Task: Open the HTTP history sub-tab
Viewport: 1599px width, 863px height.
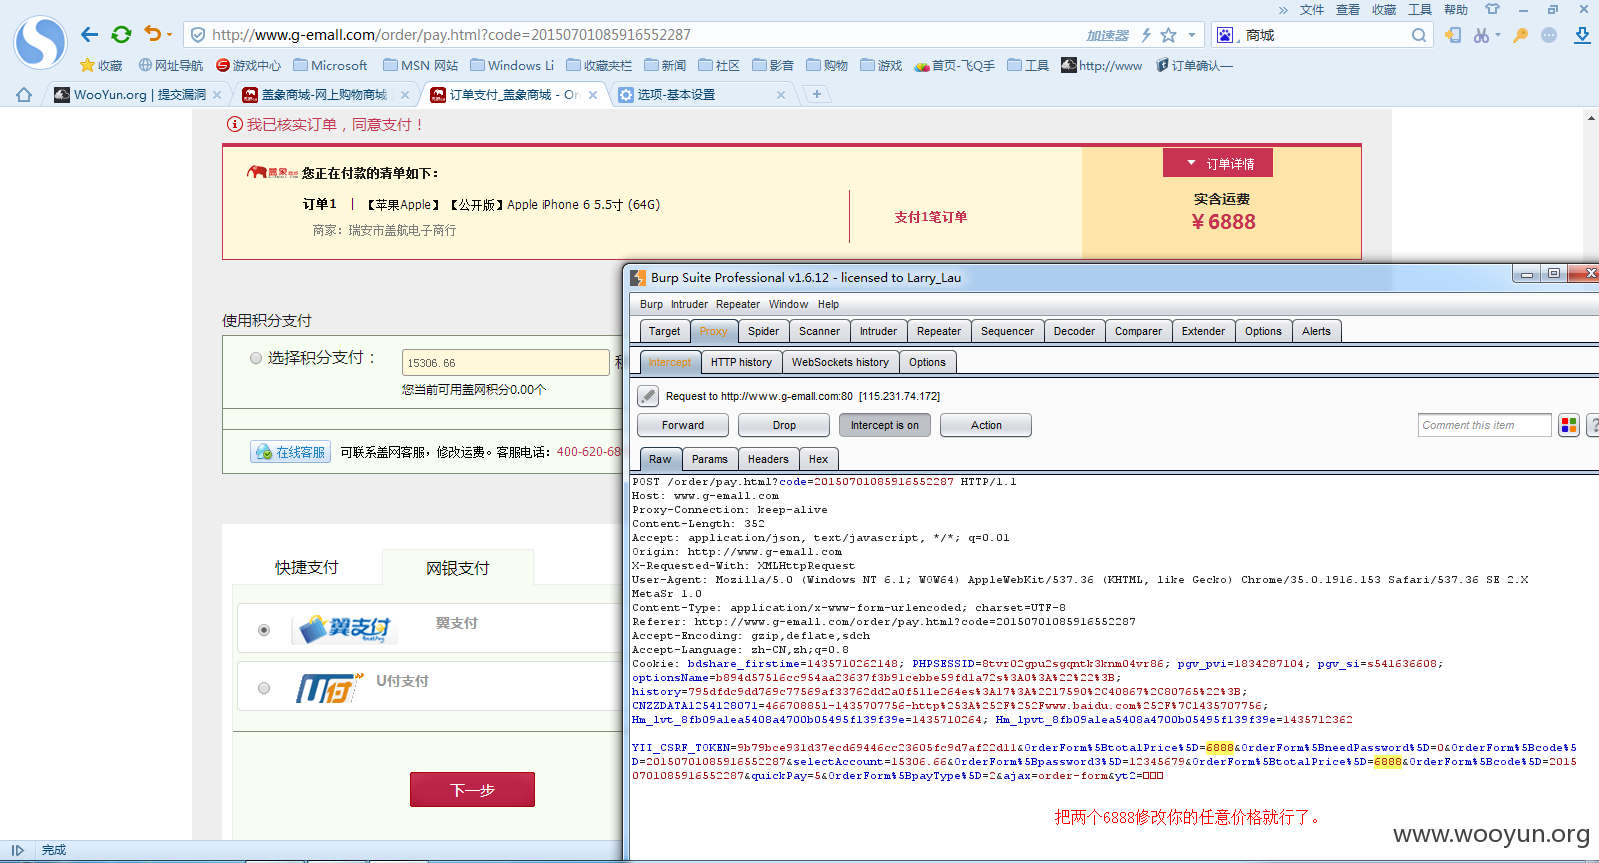Action: pyautogui.click(x=741, y=362)
